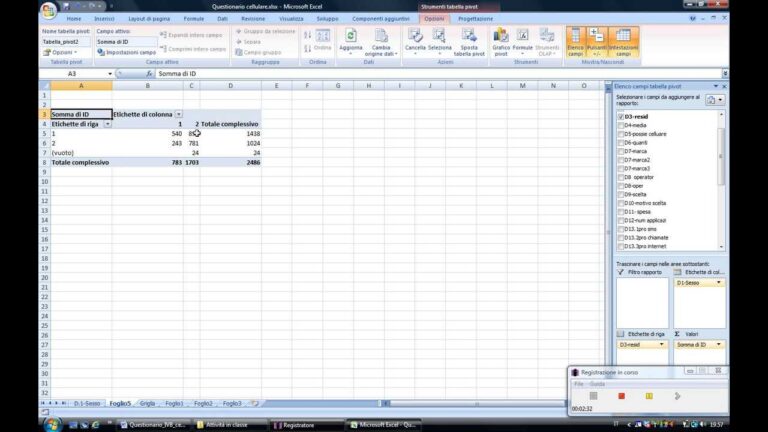768x432 pixels.
Task: Open the D3-resid row field dropdown
Action: [x=661, y=344]
